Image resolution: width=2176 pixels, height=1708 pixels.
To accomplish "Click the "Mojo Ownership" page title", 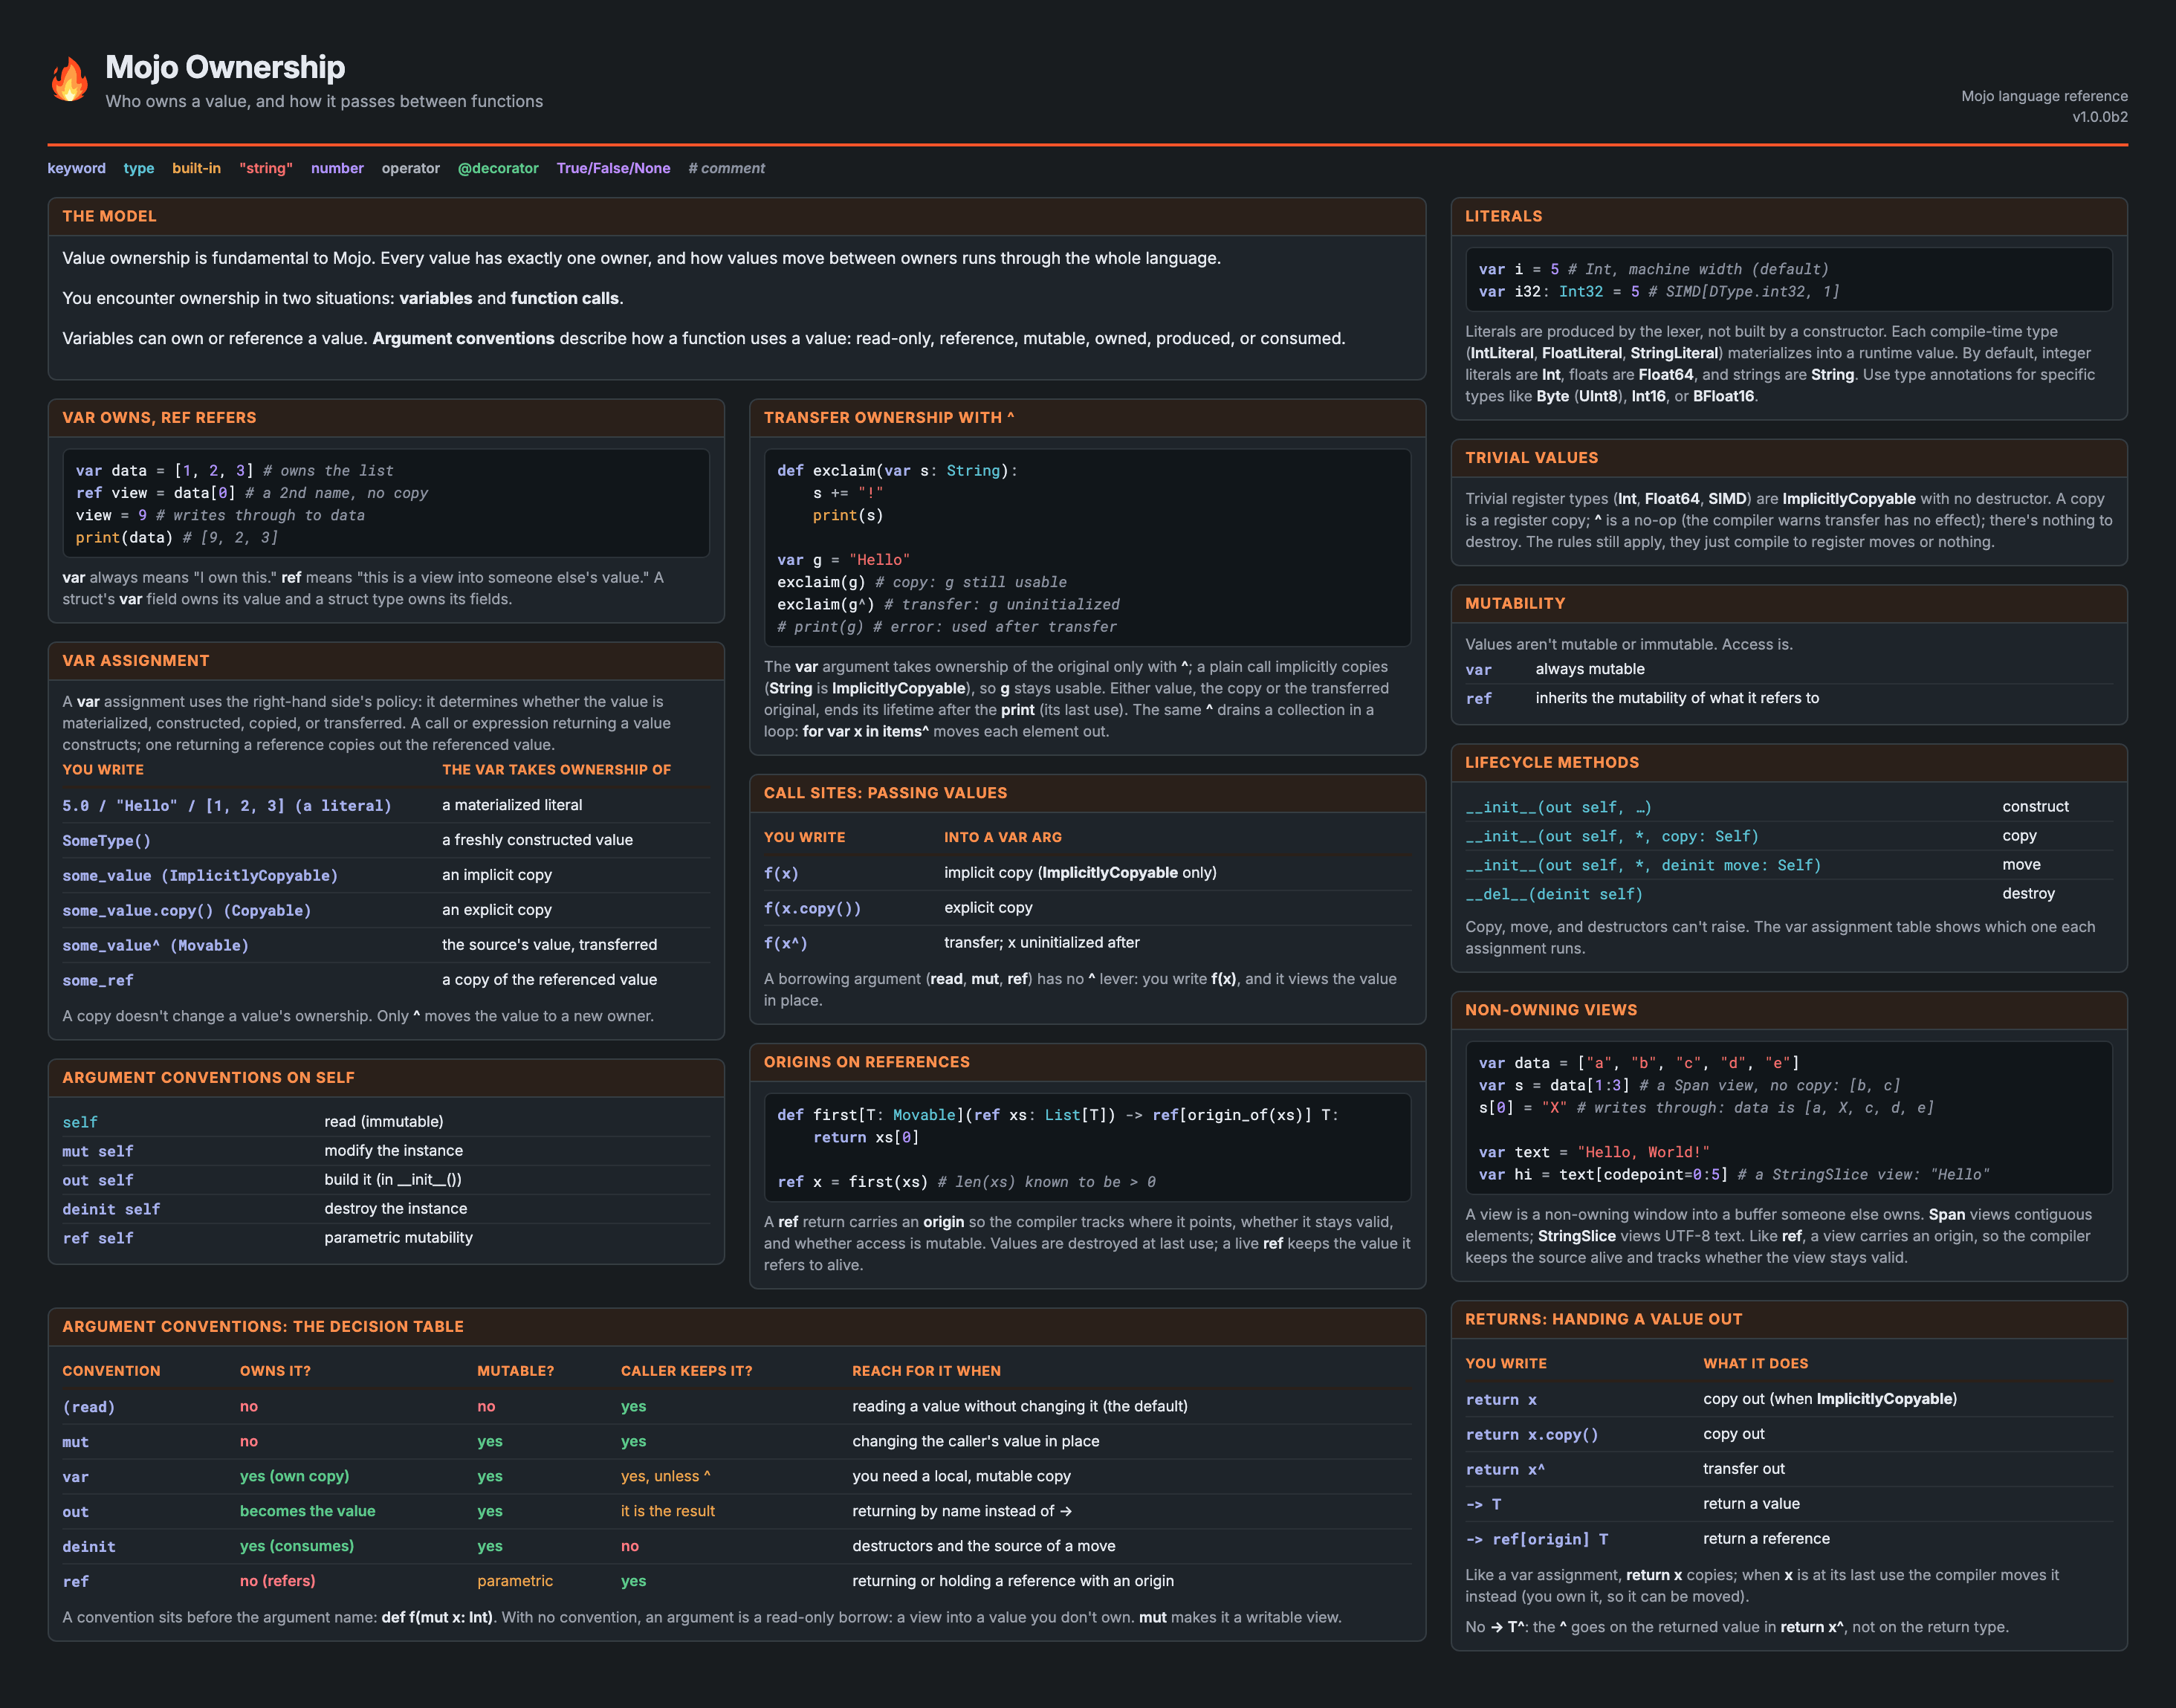I will pyautogui.click(x=225, y=67).
